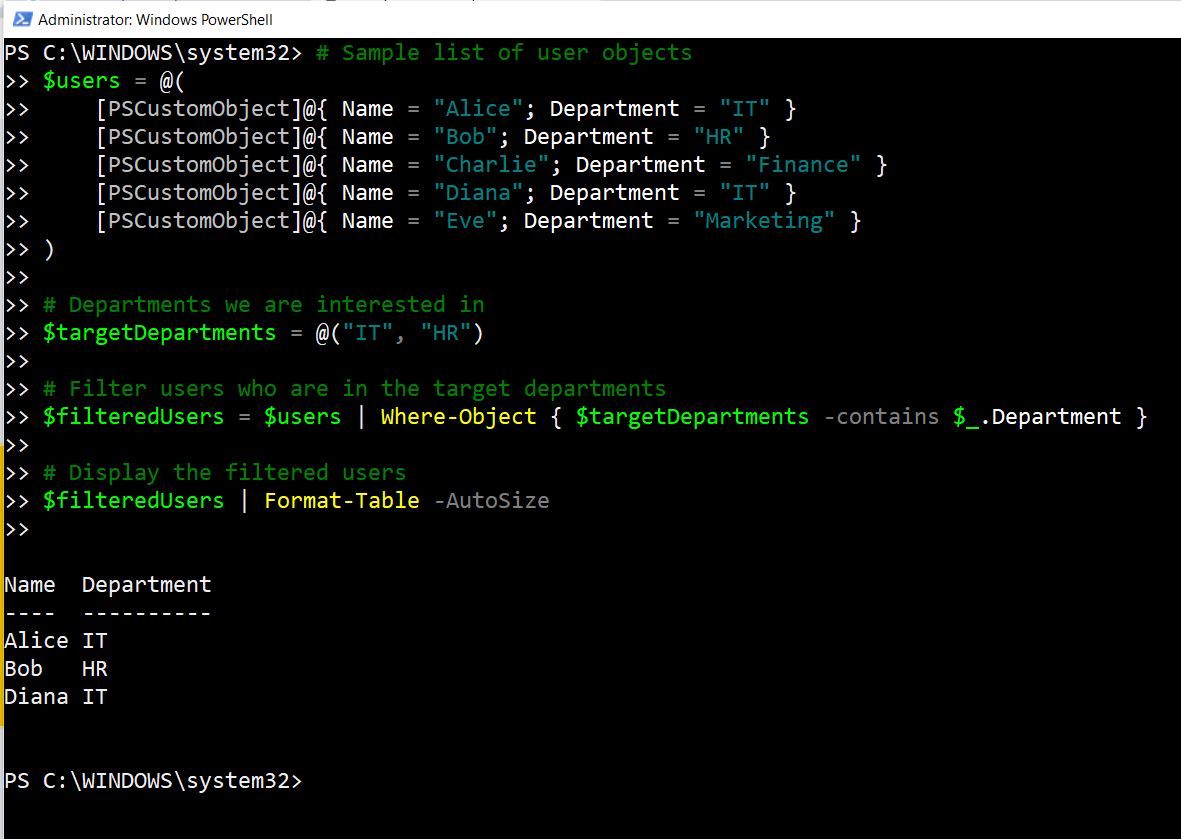Image resolution: width=1181 pixels, height=839 pixels.
Task: Click the bottom PS C:\WINDOWS\system32> prompt
Action: pyautogui.click(x=152, y=780)
